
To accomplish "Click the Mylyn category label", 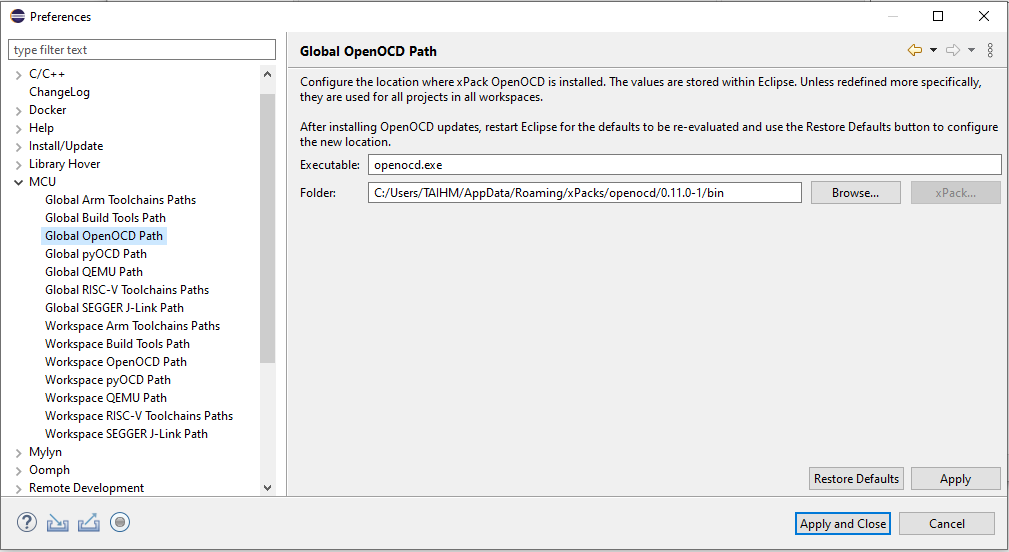I will point(45,452).
